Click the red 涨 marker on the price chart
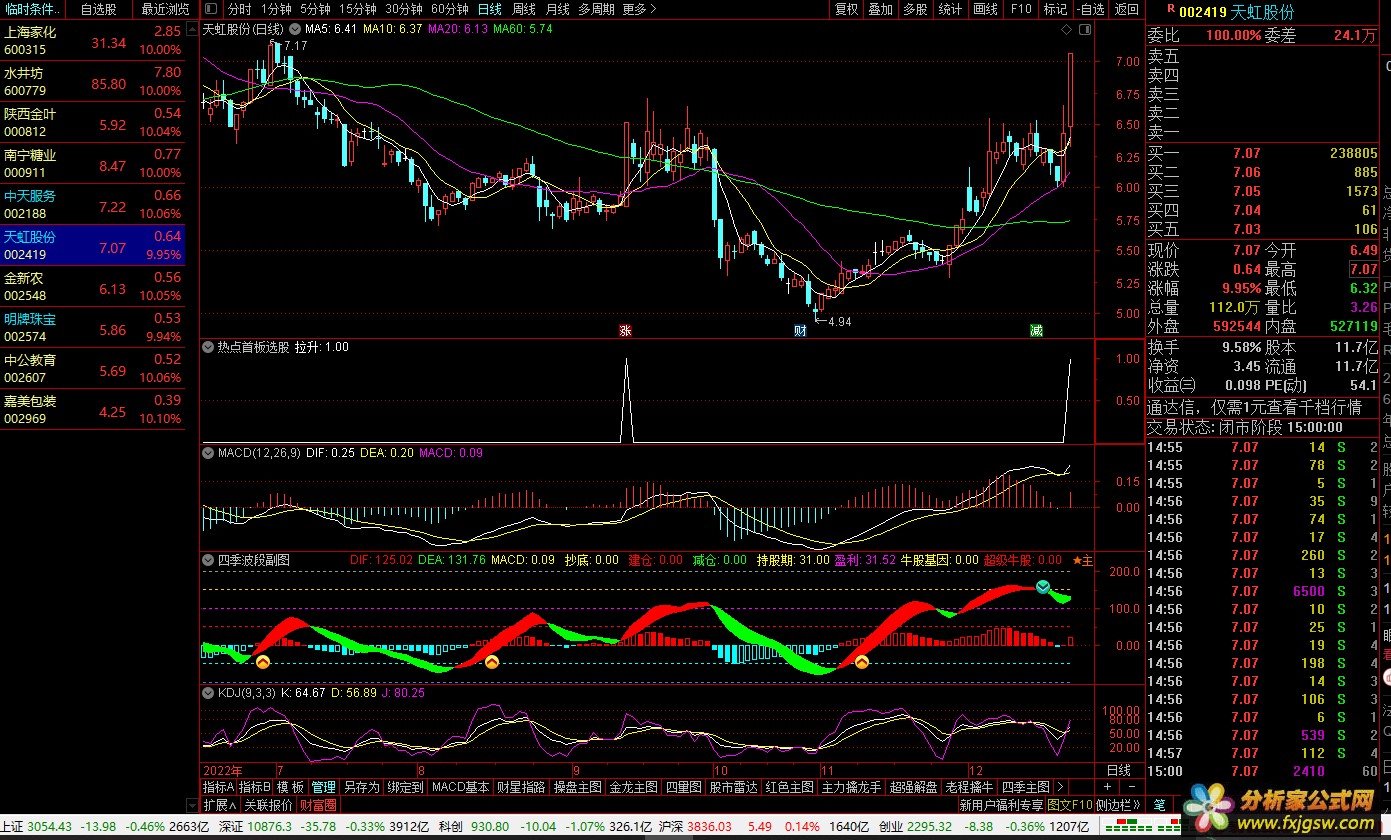The image size is (1391, 840). tap(626, 330)
